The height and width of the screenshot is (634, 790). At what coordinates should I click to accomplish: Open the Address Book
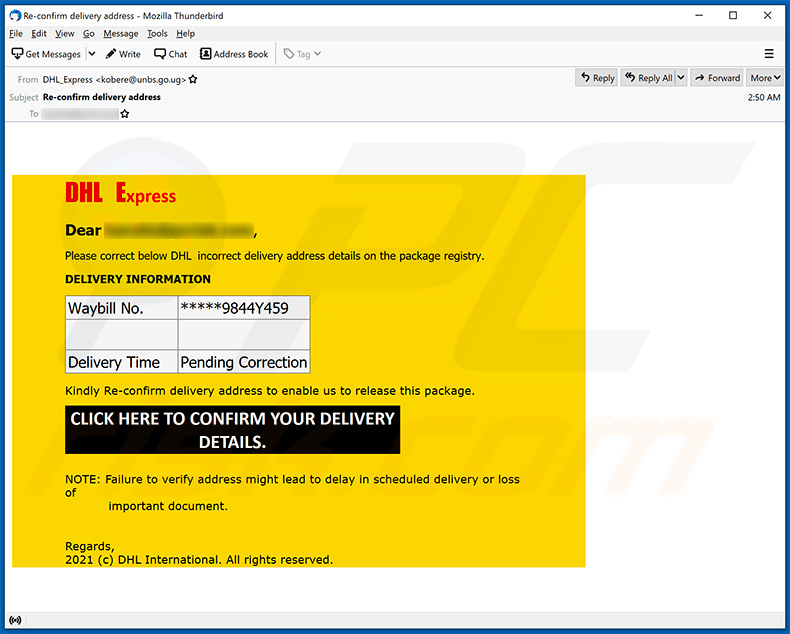pyautogui.click(x=234, y=54)
